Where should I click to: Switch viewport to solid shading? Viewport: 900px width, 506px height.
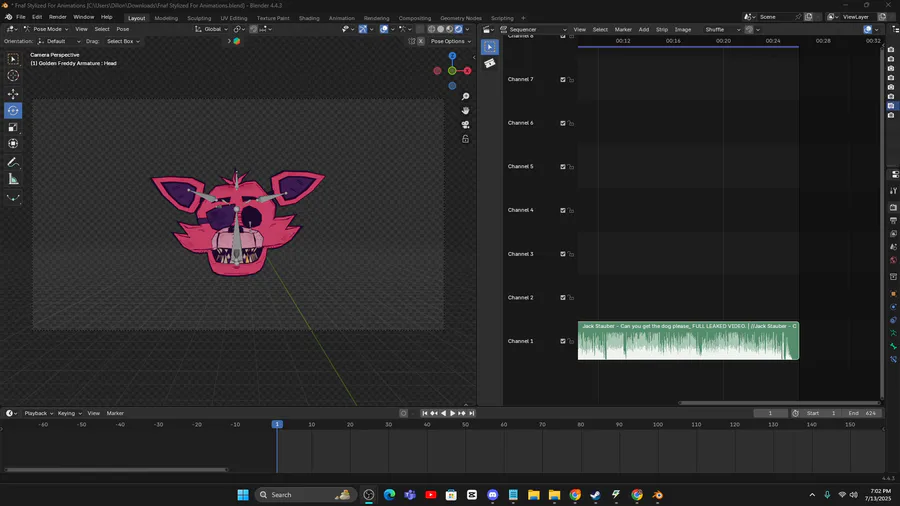pyautogui.click(x=441, y=29)
